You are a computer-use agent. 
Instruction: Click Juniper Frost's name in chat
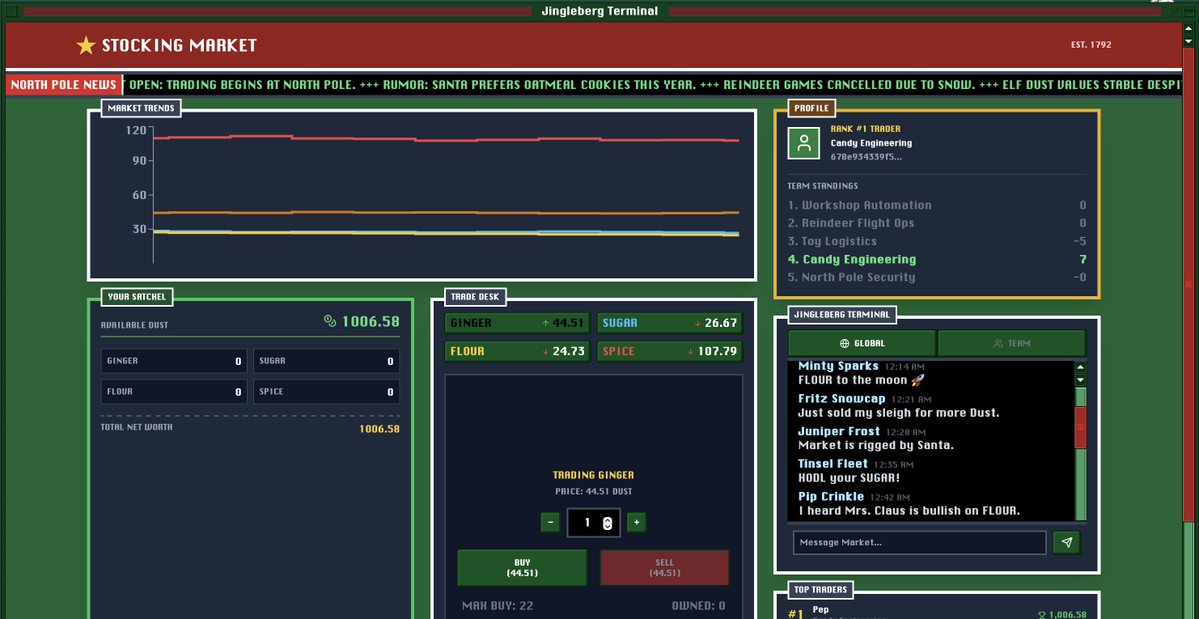coord(839,431)
